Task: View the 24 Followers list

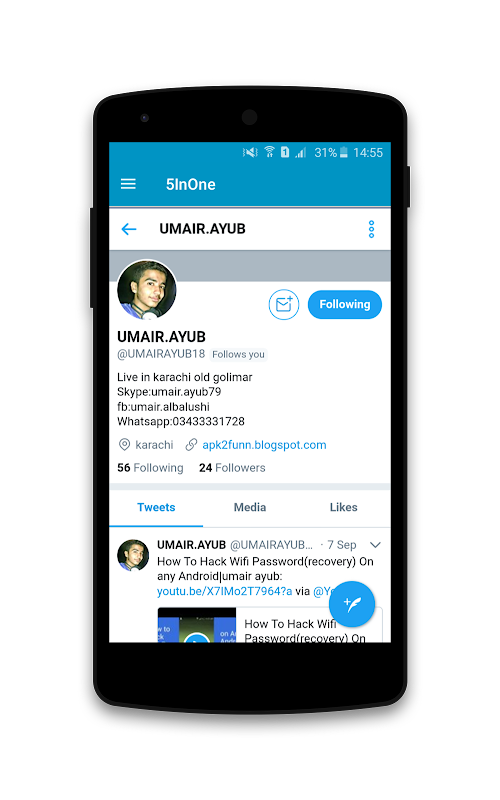Action: [x=232, y=468]
